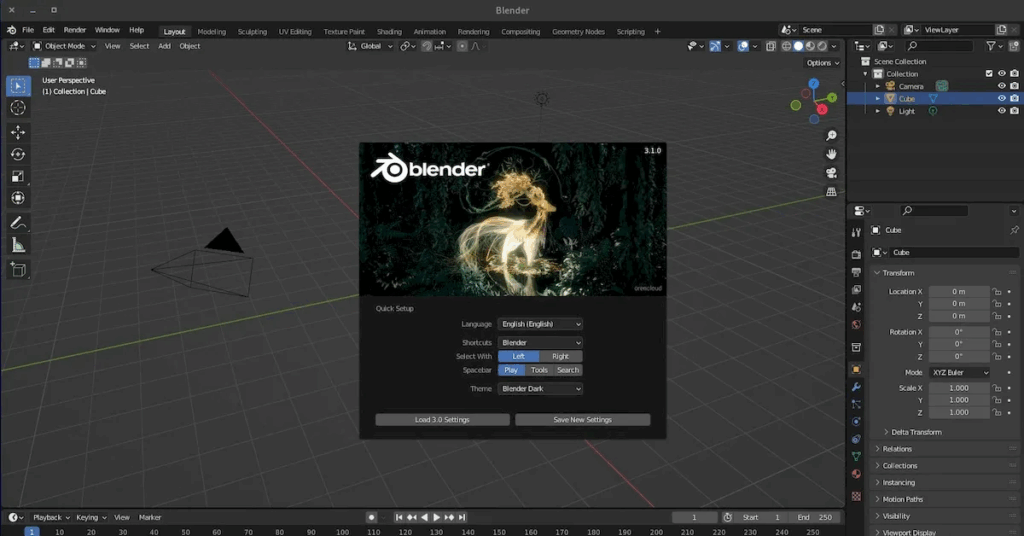Open the XYZ Euler rotation mode dropdown
This screenshot has width=1024, height=536.
[959, 373]
